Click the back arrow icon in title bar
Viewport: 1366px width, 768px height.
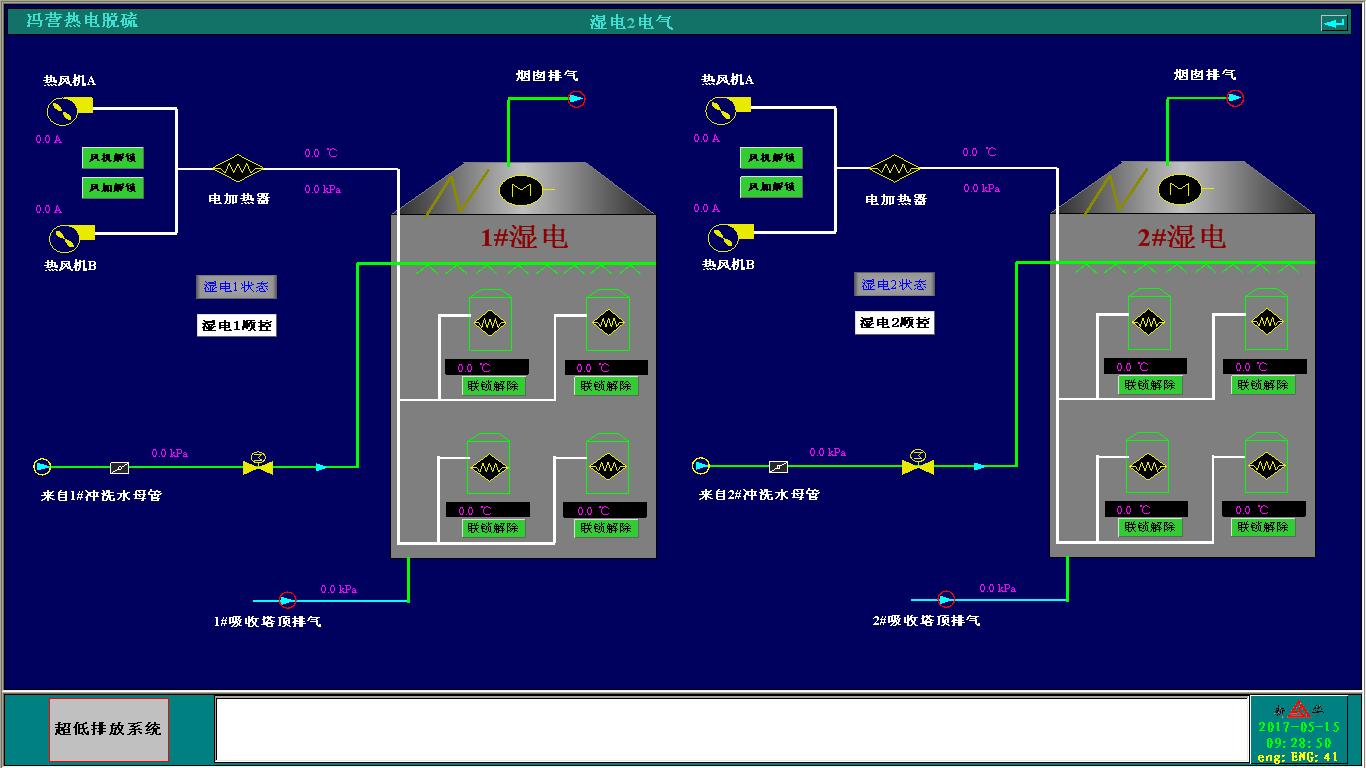[x=1333, y=22]
